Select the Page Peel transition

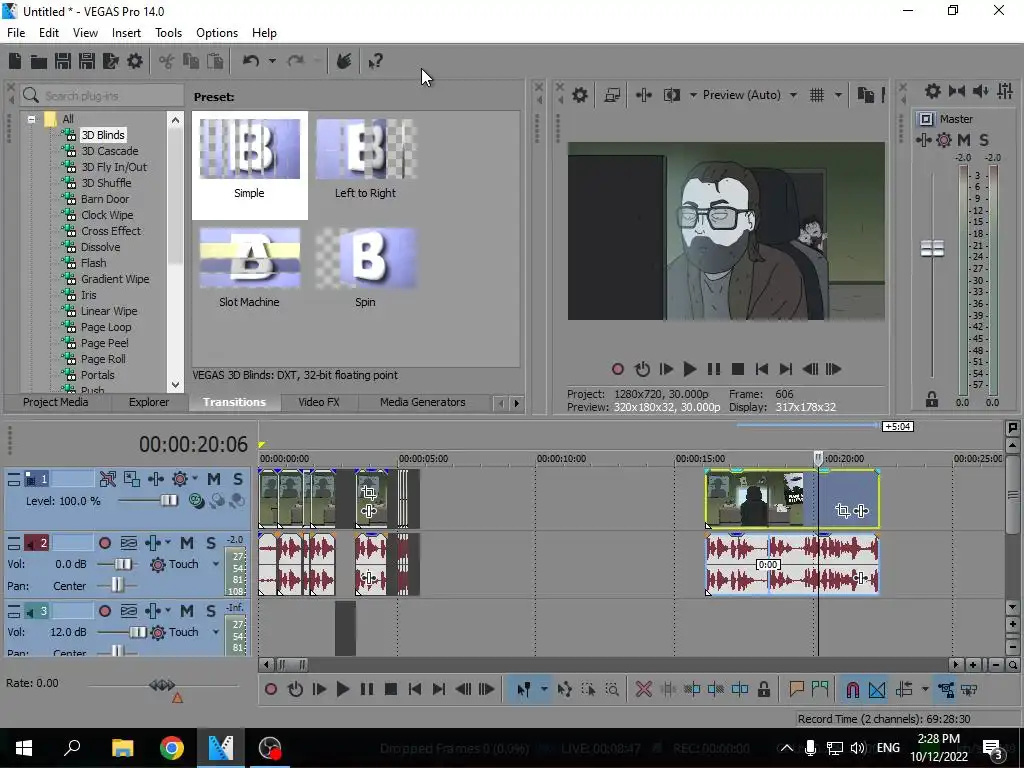pyautogui.click(x=104, y=343)
